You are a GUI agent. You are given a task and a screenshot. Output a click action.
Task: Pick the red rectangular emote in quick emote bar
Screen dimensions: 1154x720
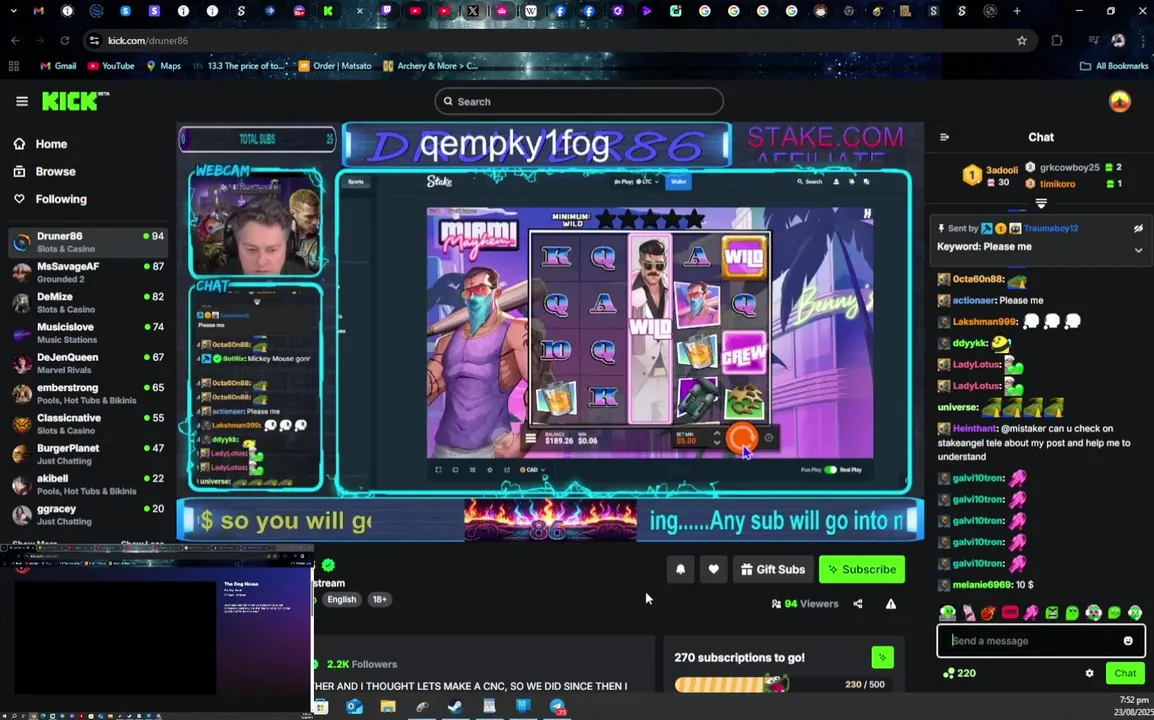tap(1010, 613)
